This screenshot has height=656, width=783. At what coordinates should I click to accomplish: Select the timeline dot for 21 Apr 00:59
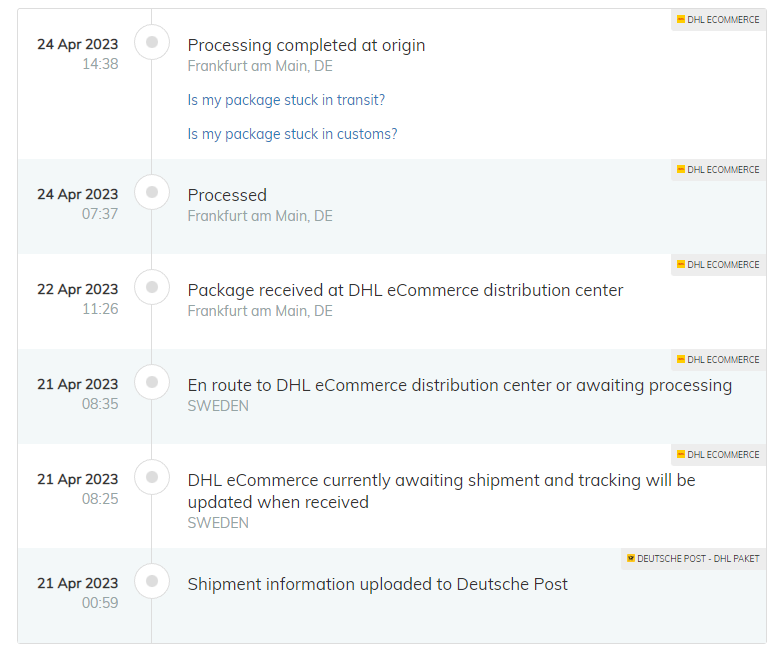click(x=152, y=581)
